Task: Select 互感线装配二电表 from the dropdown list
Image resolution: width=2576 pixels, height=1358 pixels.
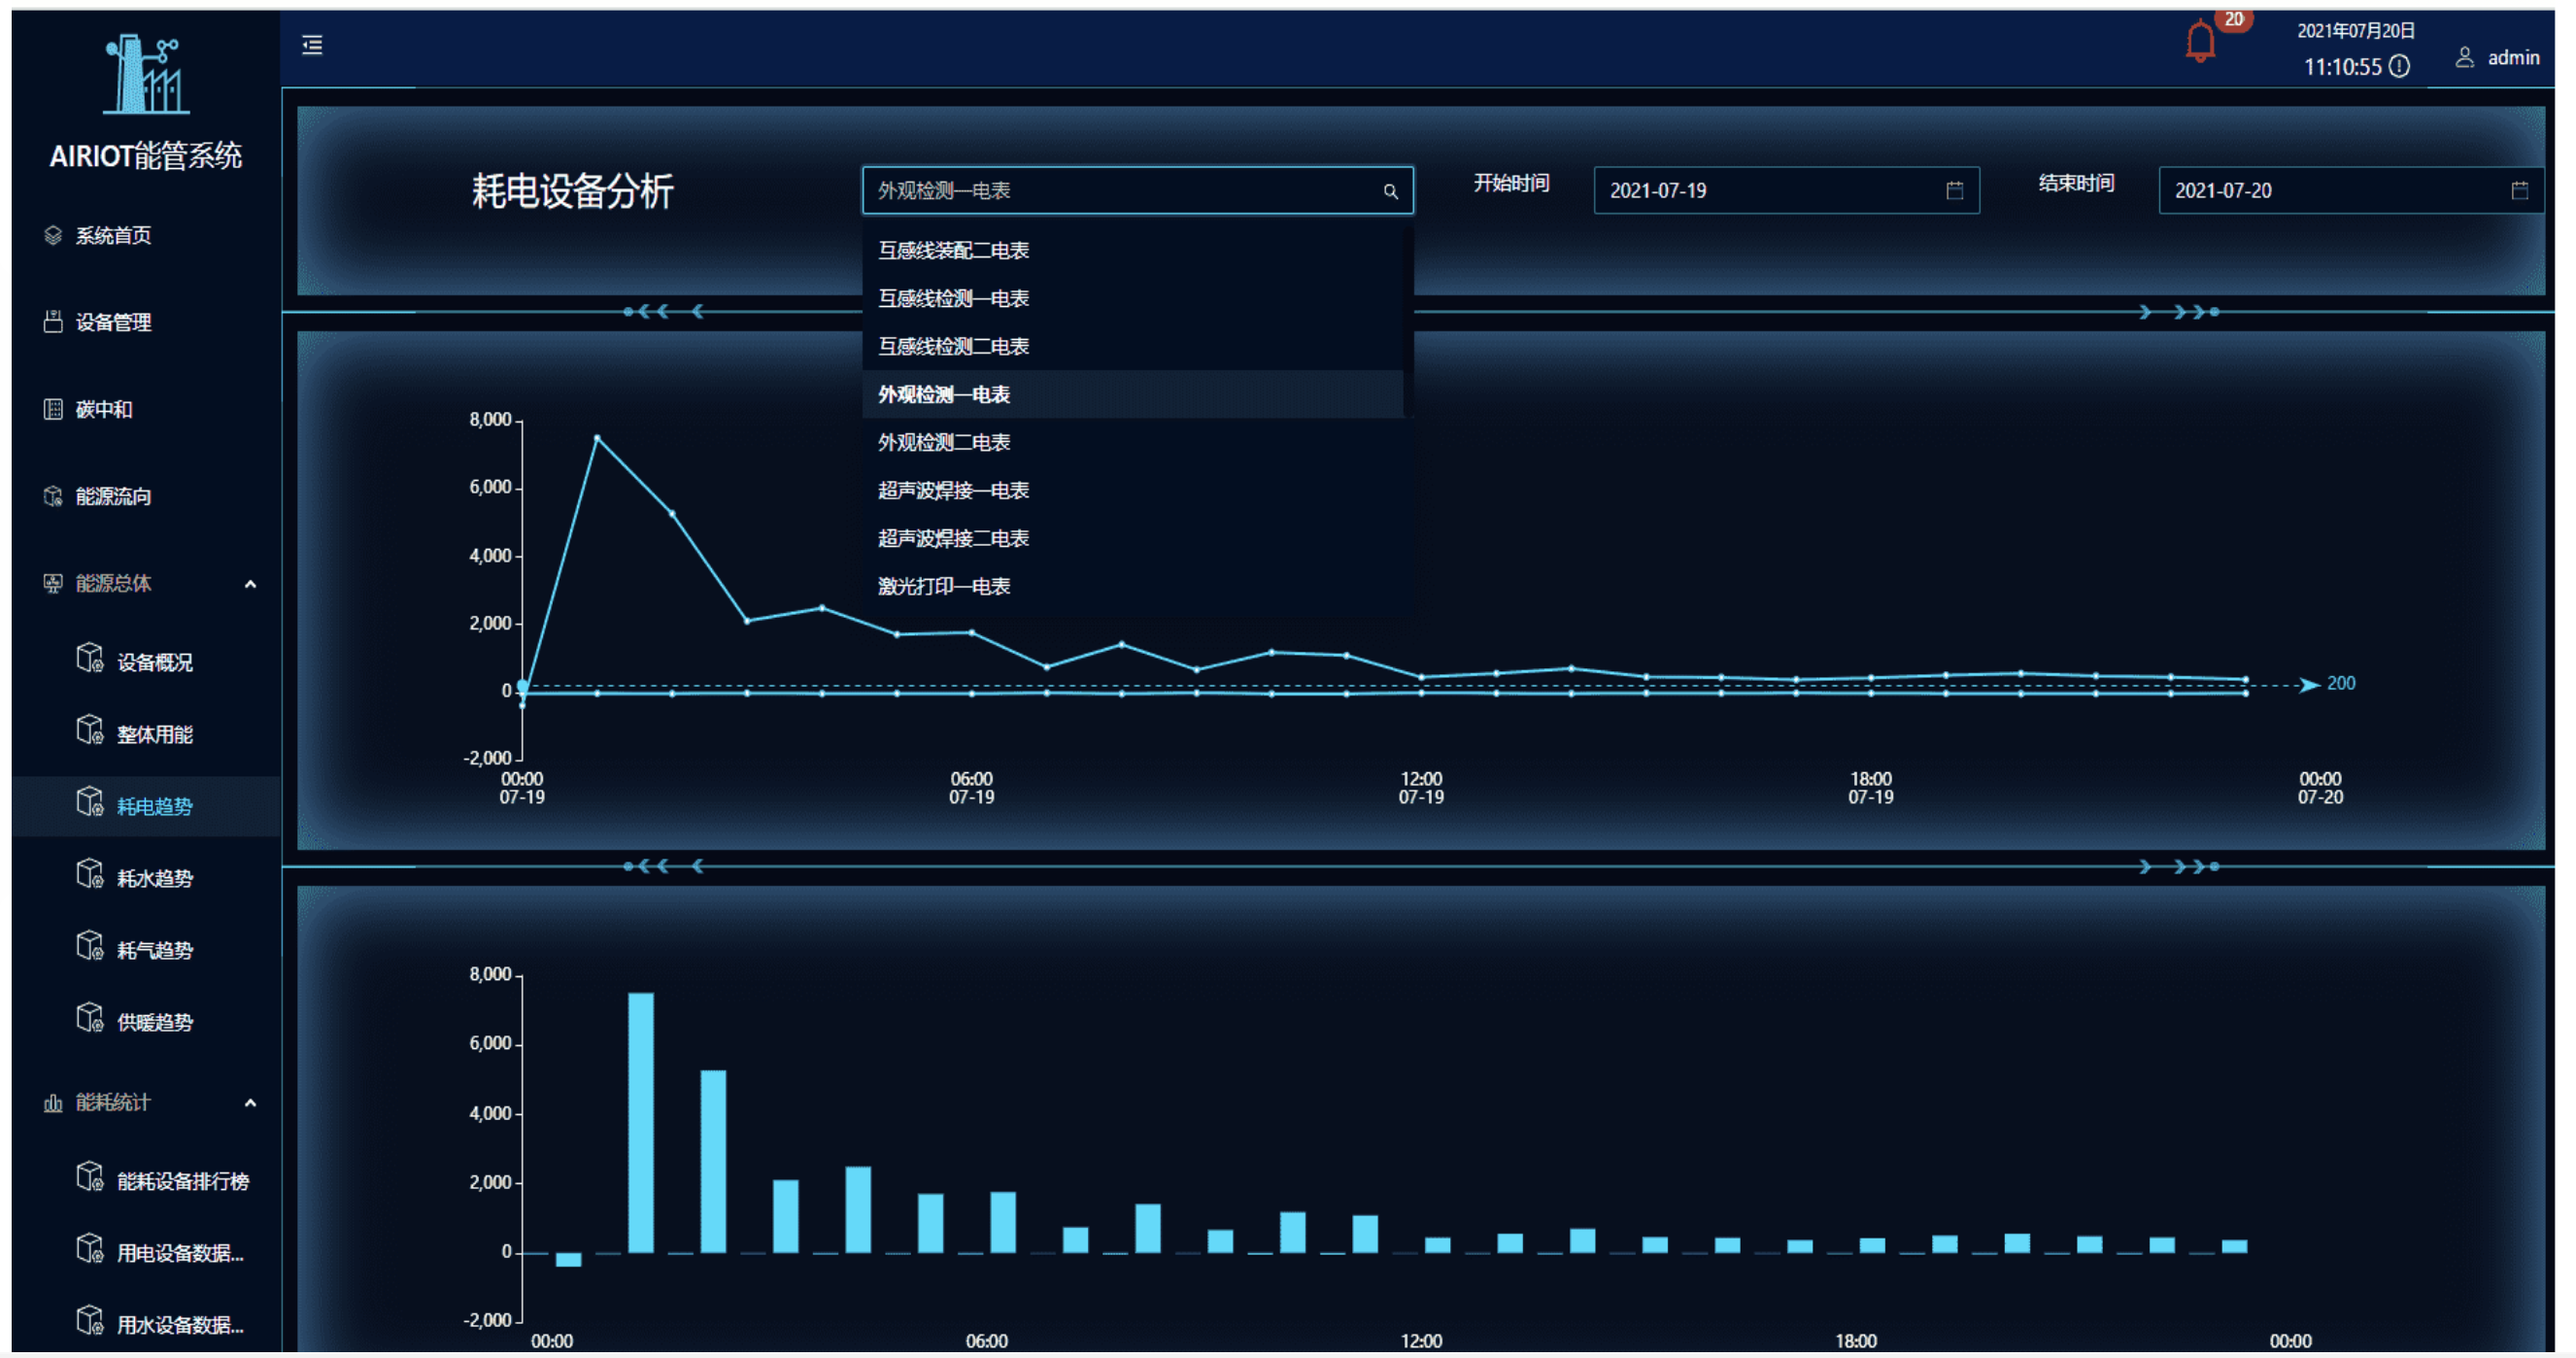Action: pyautogui.click(x=1132, y=250)
